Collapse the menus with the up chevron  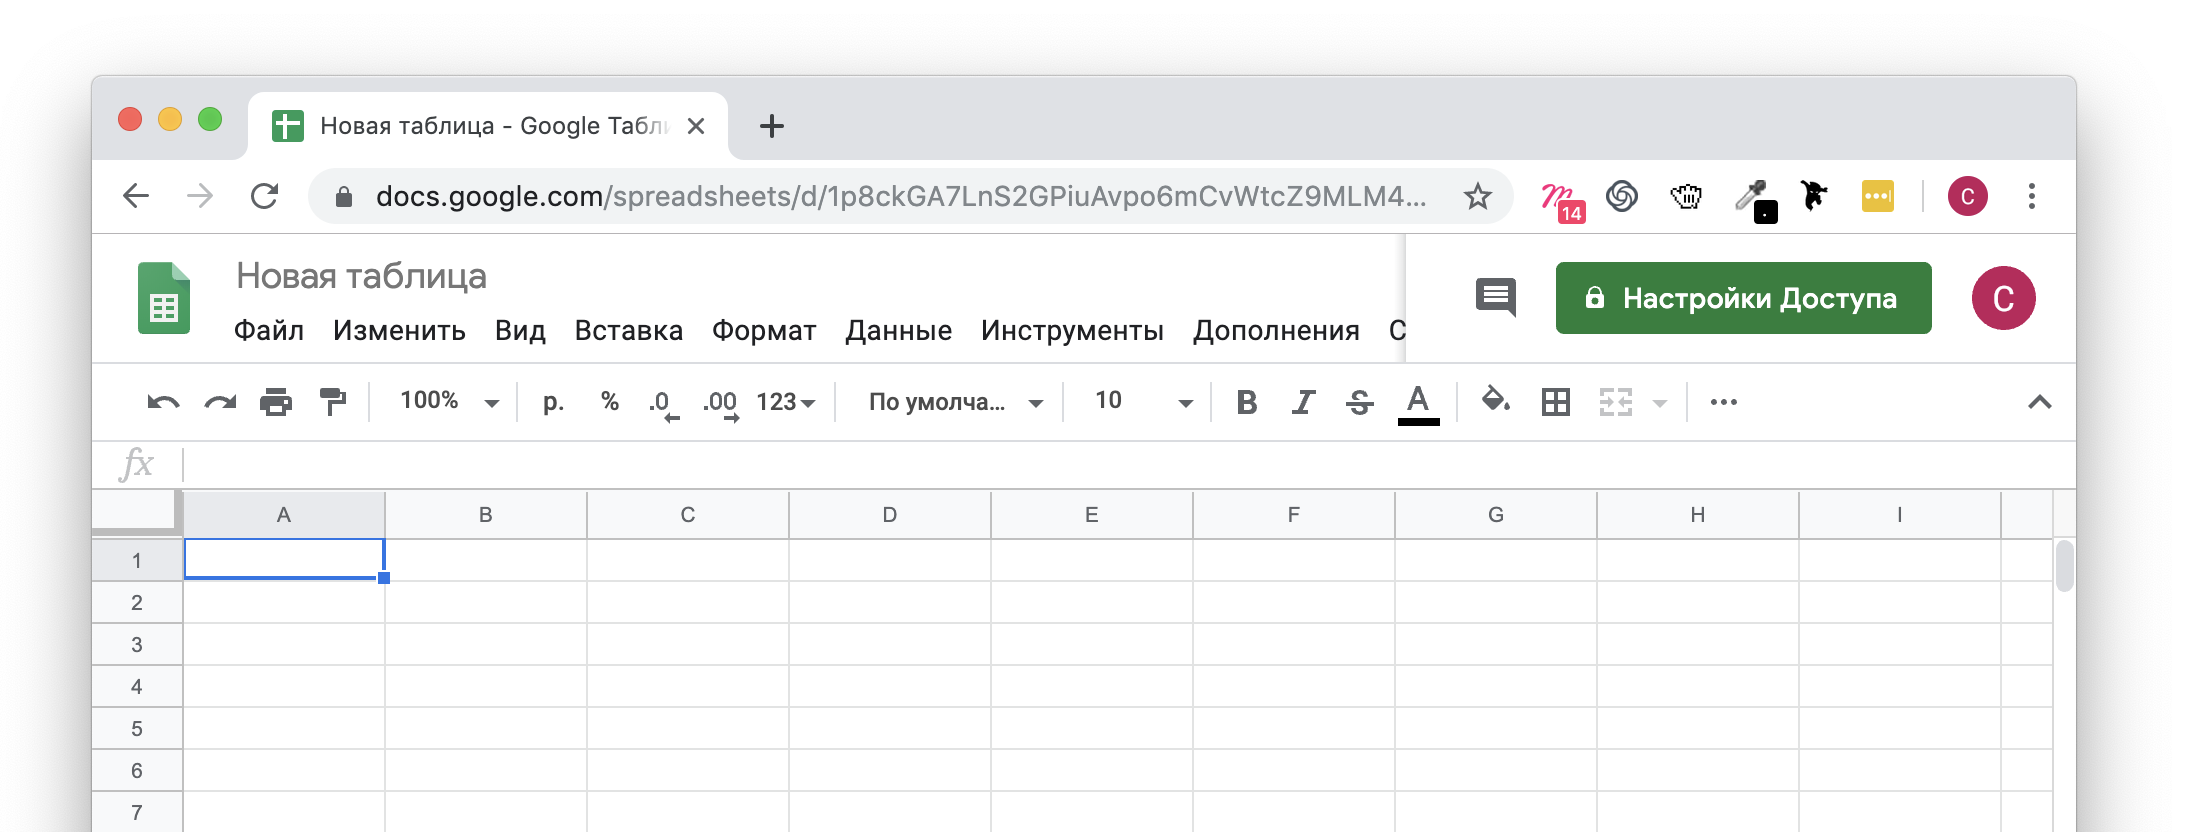2040,402
